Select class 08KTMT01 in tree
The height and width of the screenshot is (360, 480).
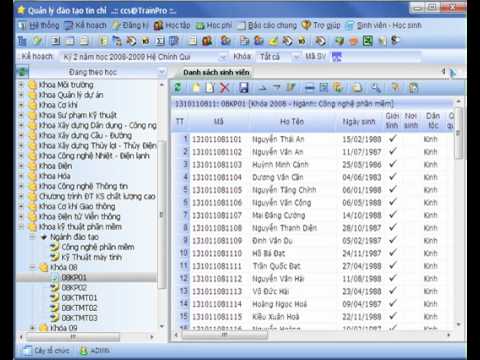(79, 298)
